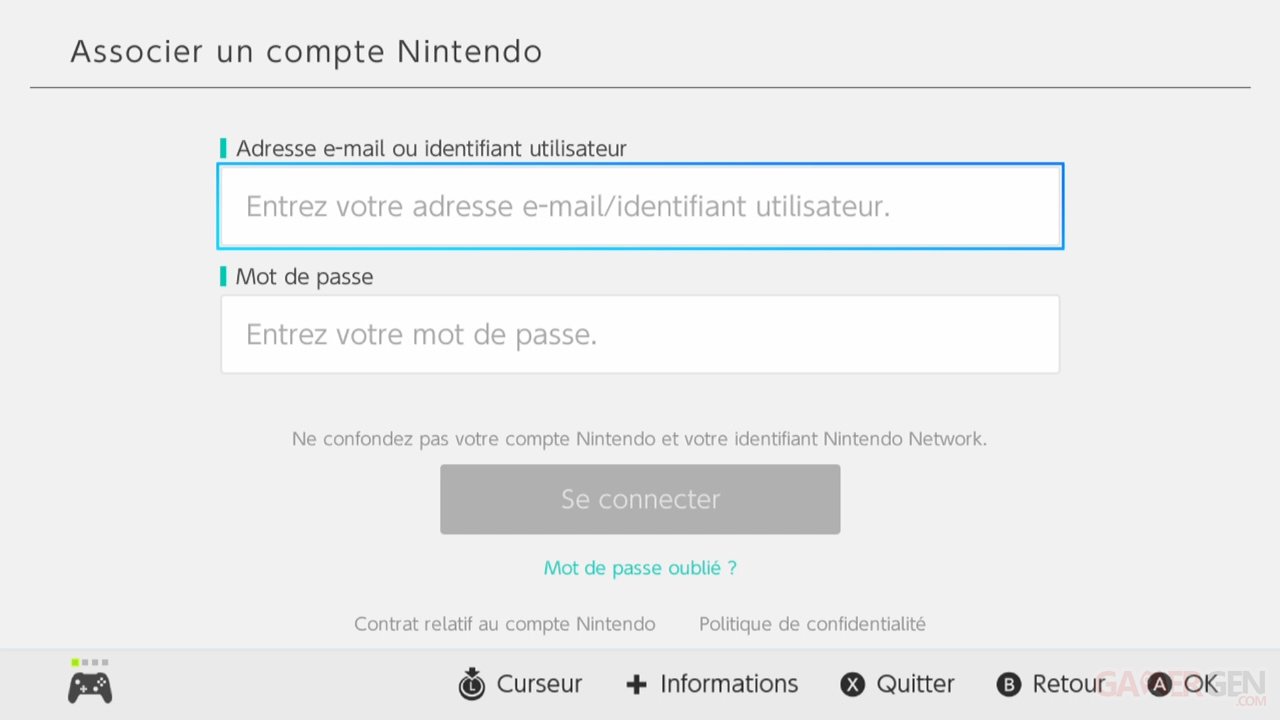Viewport: 1280px width, 720px height.
Task: Click the Adresse e-mail ou identifiant utilisateur label
Action: [431, 149]
